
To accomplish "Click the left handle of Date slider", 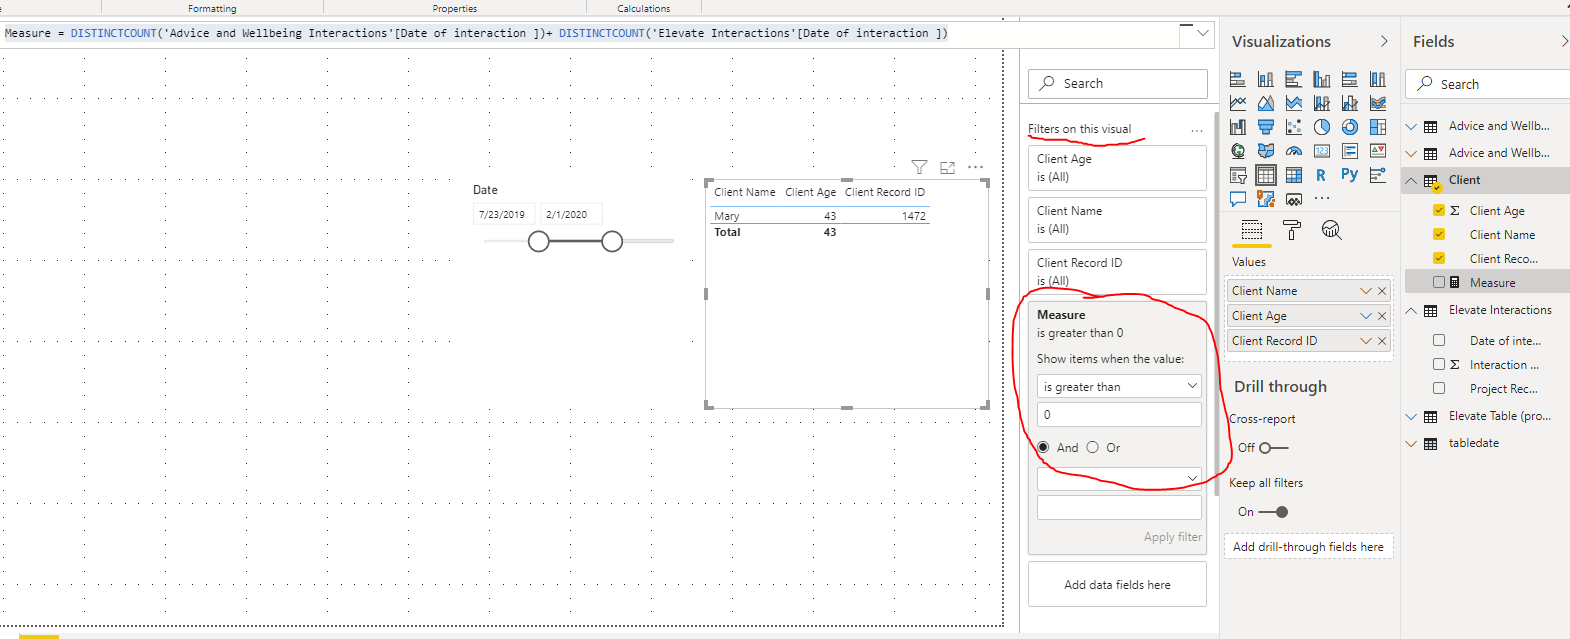I will pos(539,241).
